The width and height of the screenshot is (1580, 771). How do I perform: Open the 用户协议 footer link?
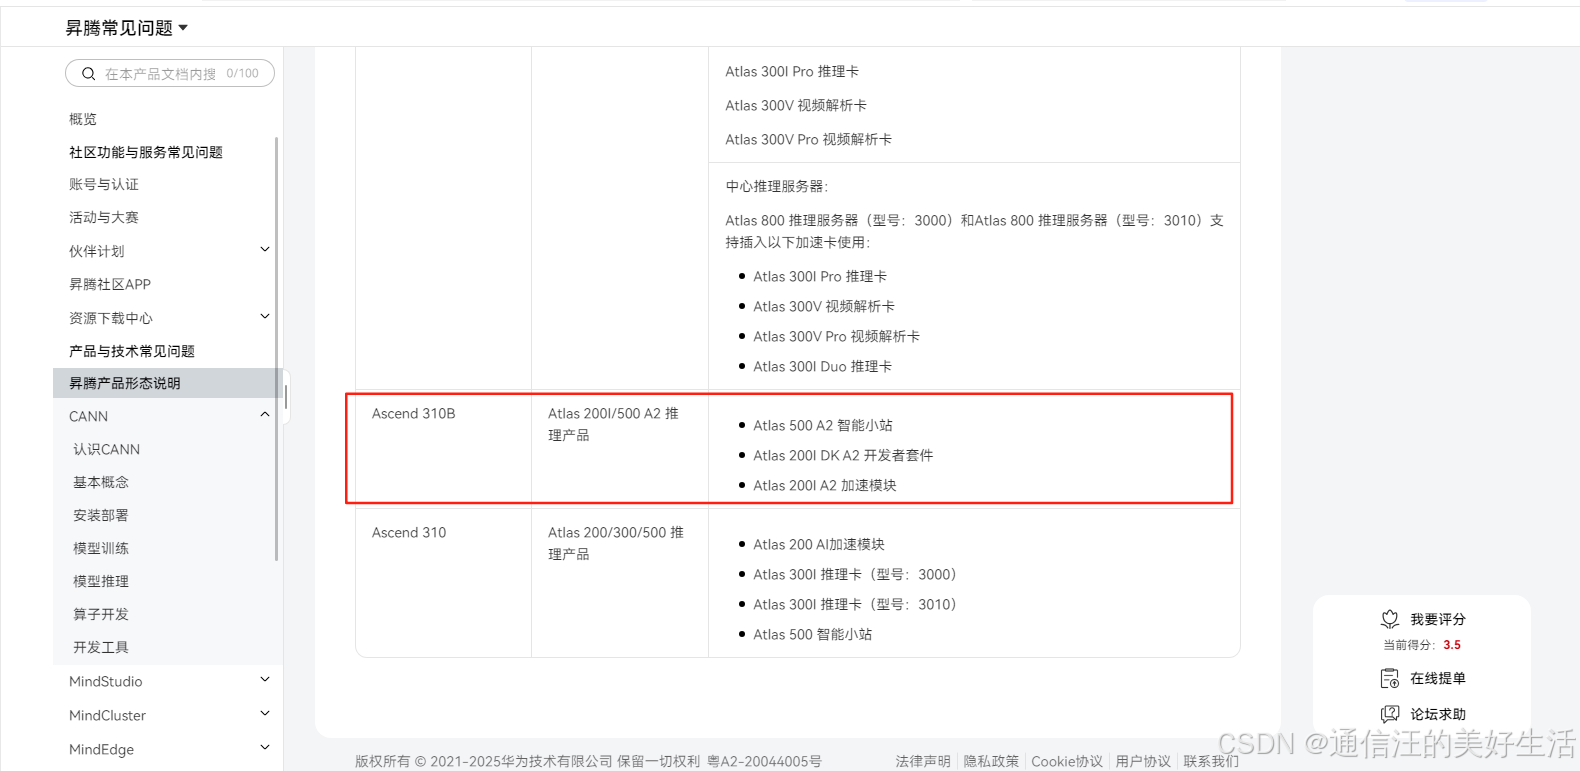coord(1143,761)
